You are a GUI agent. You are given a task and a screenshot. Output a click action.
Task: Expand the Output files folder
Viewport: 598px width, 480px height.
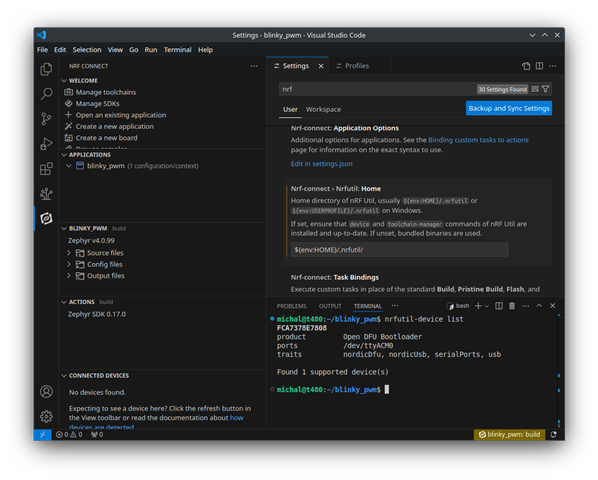tap(69, 276)
